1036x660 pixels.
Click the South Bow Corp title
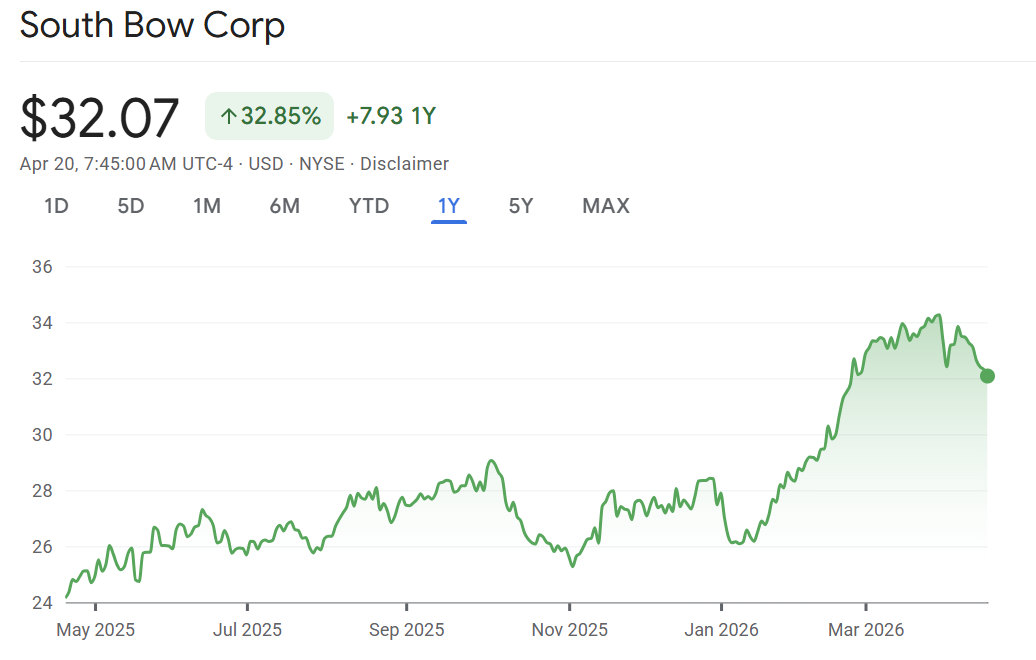click(x=152, y=25)
